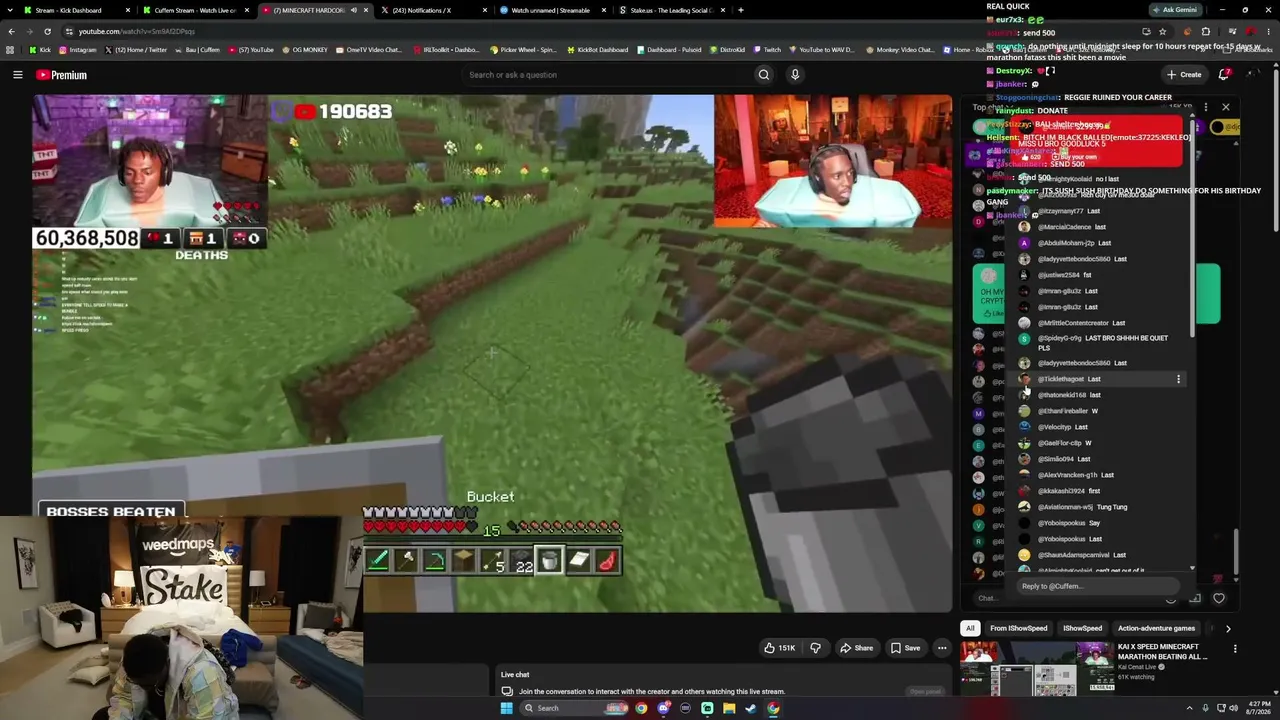This screenshot has height=720, width=1280.
Task: Open the taskbar clock and date
Action: 1258,708
